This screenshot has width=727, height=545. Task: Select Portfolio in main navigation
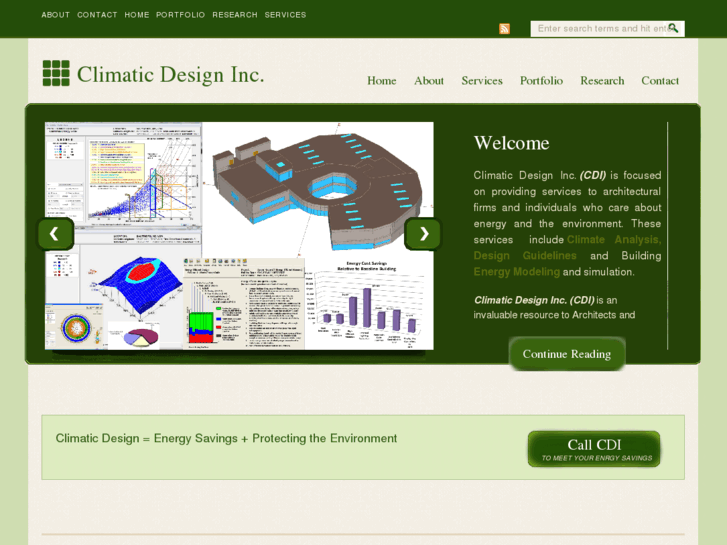click(541, 81)
